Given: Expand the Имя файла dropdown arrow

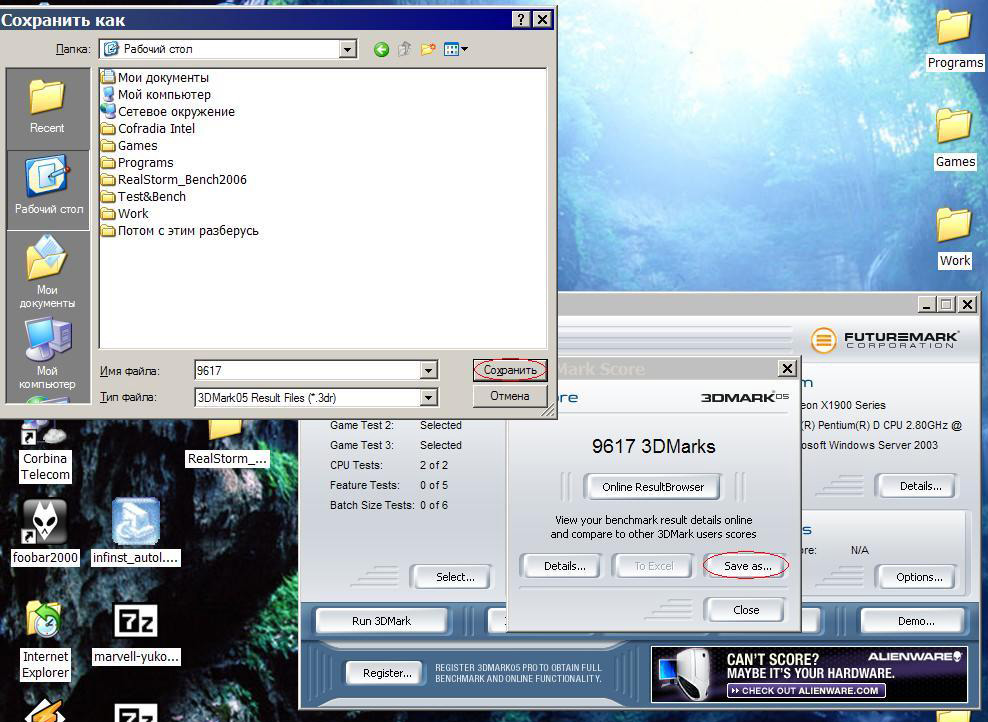Looking at the screenshot, I should point(428,370).
